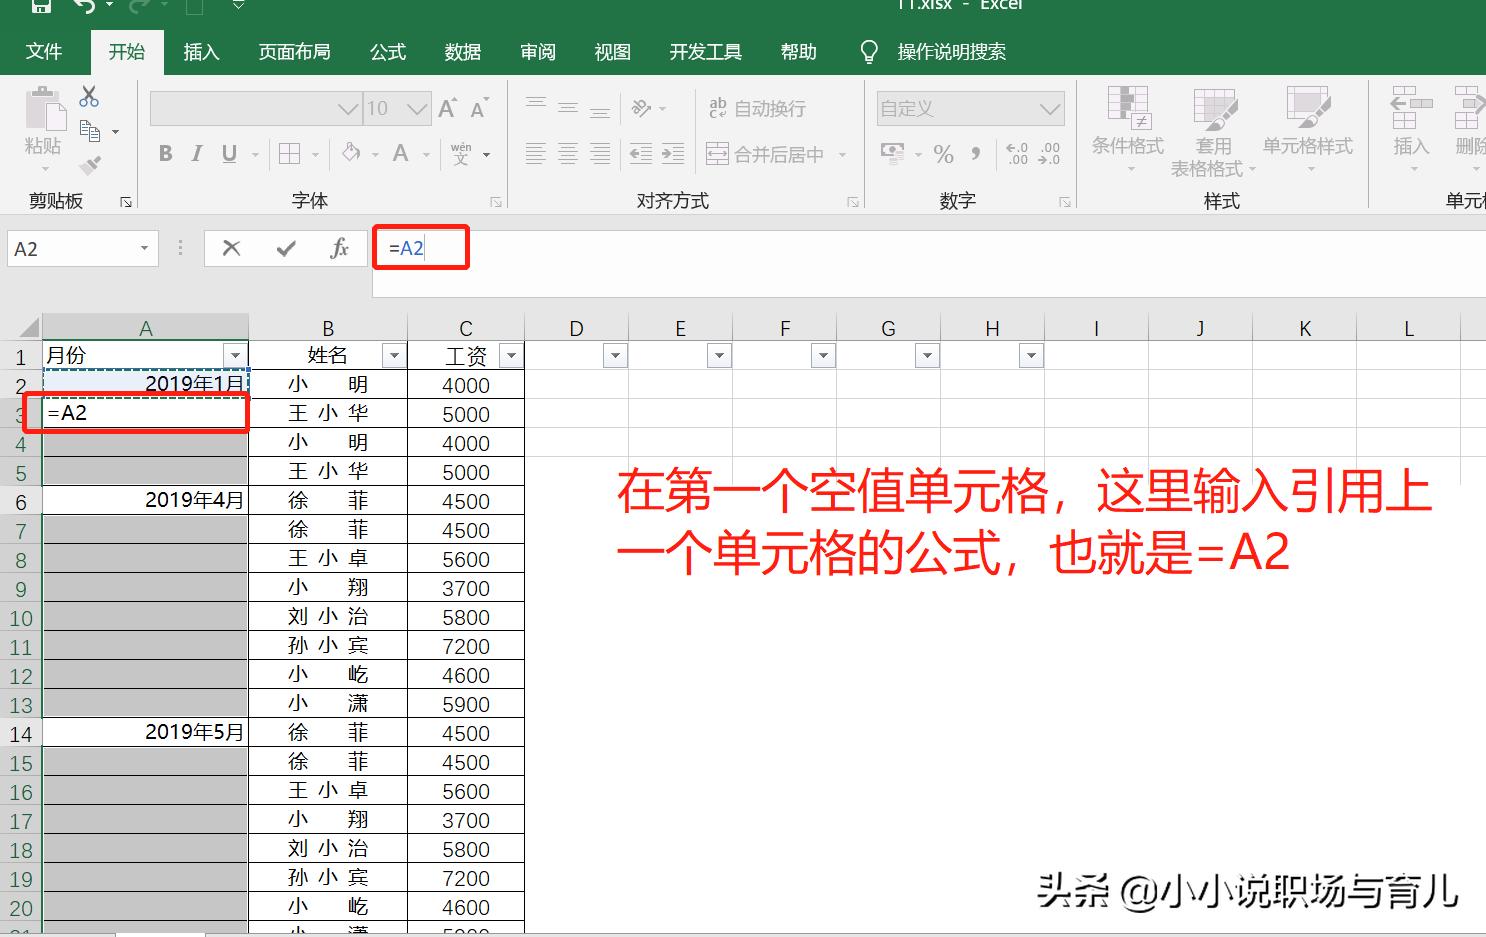The height and width of the screenshot is (937, 1486).
Task: Click the Insert Function fx icon
Action: 340,247
